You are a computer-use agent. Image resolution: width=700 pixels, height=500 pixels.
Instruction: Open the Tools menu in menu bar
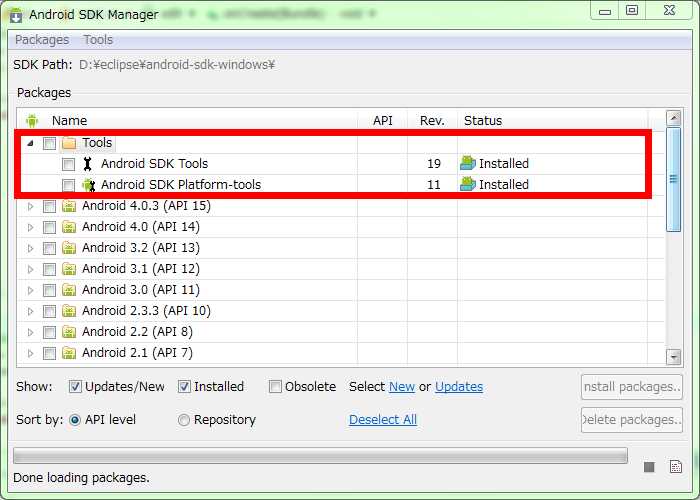coord(98,40)
